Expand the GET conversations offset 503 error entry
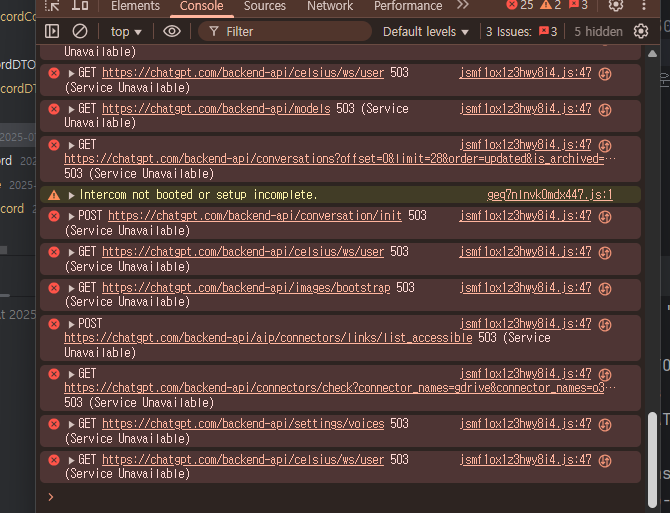Screen dimensions: 670x513 coord(71,145)
